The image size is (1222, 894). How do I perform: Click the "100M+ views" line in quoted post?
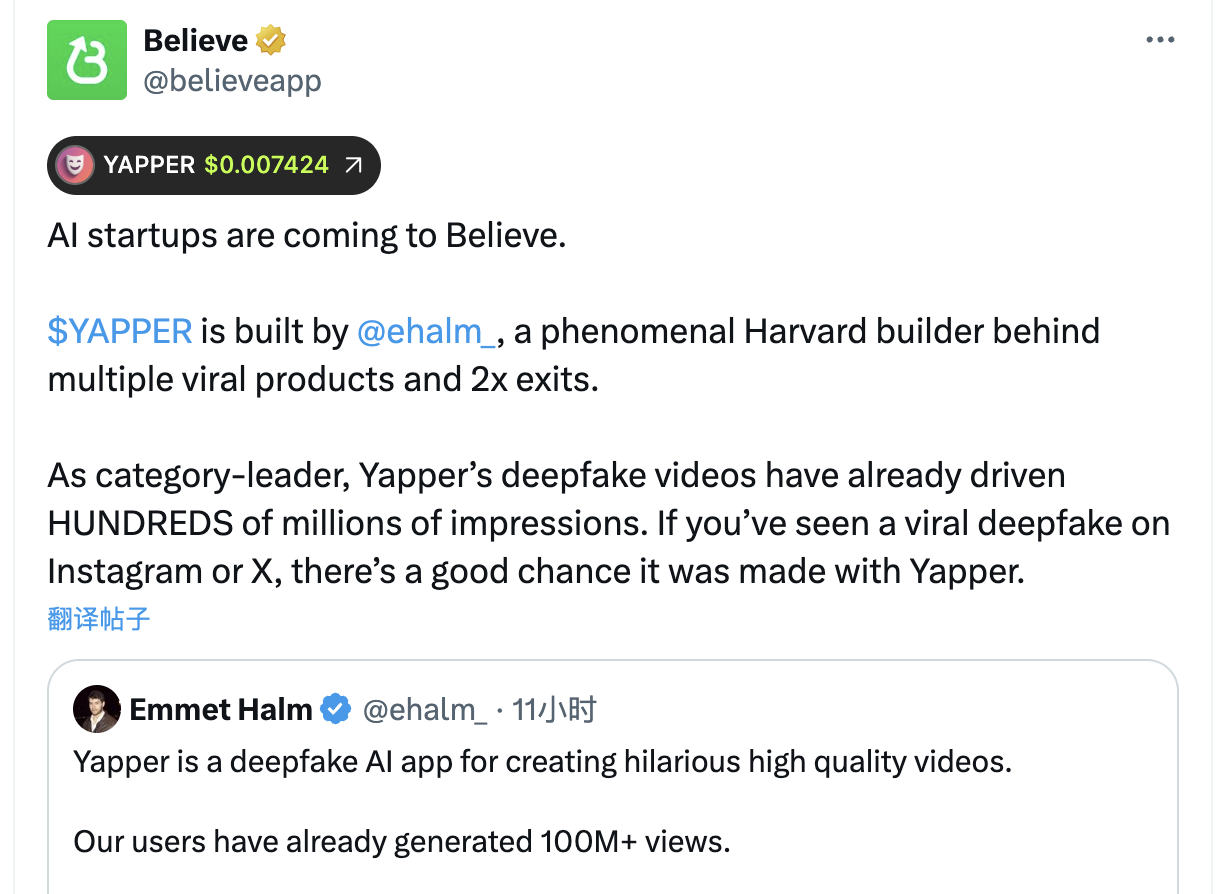(402, 842)
